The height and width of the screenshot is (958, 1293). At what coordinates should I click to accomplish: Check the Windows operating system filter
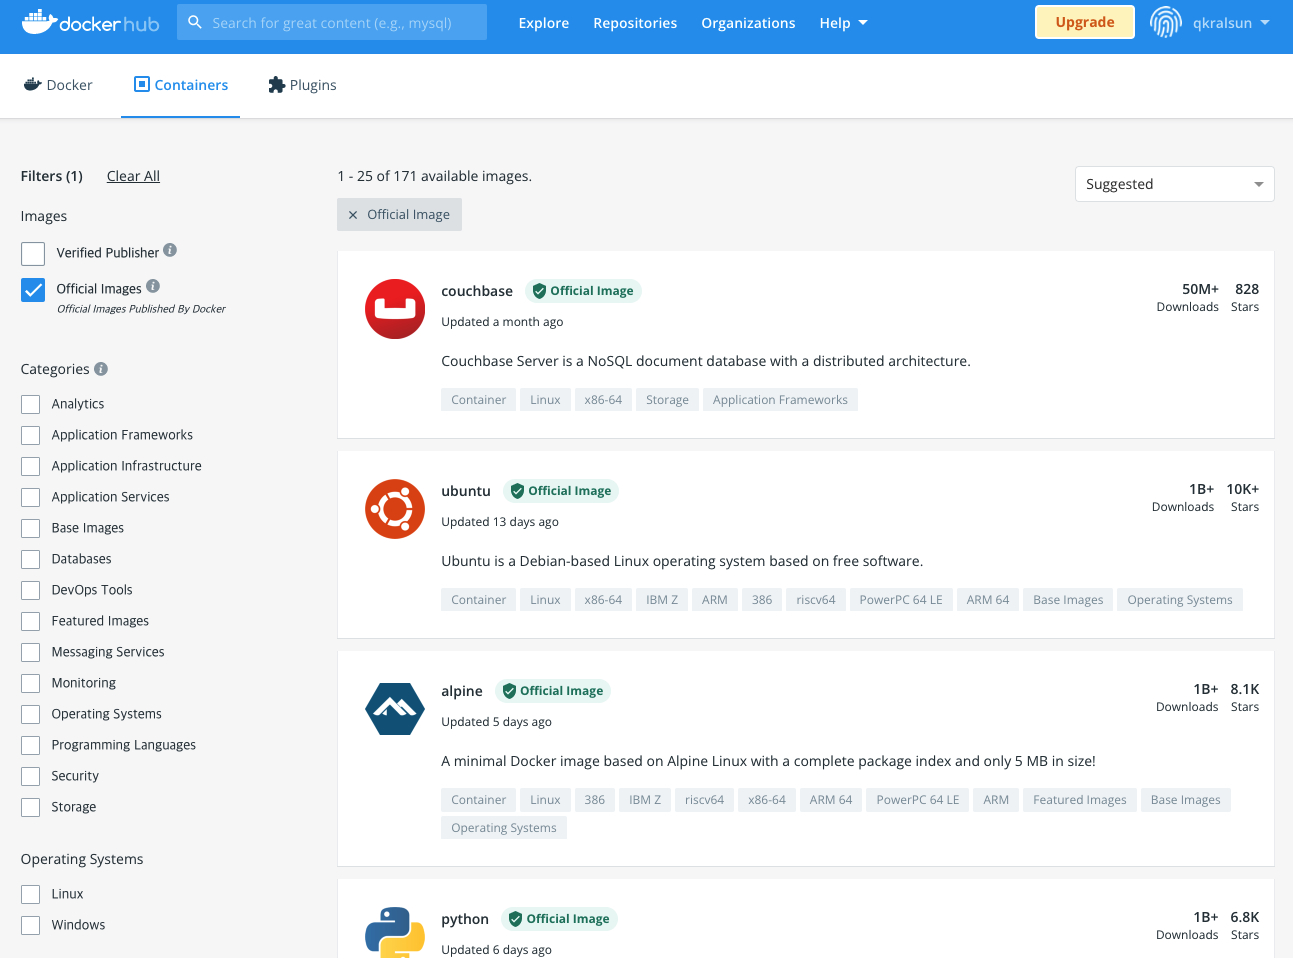31,925
